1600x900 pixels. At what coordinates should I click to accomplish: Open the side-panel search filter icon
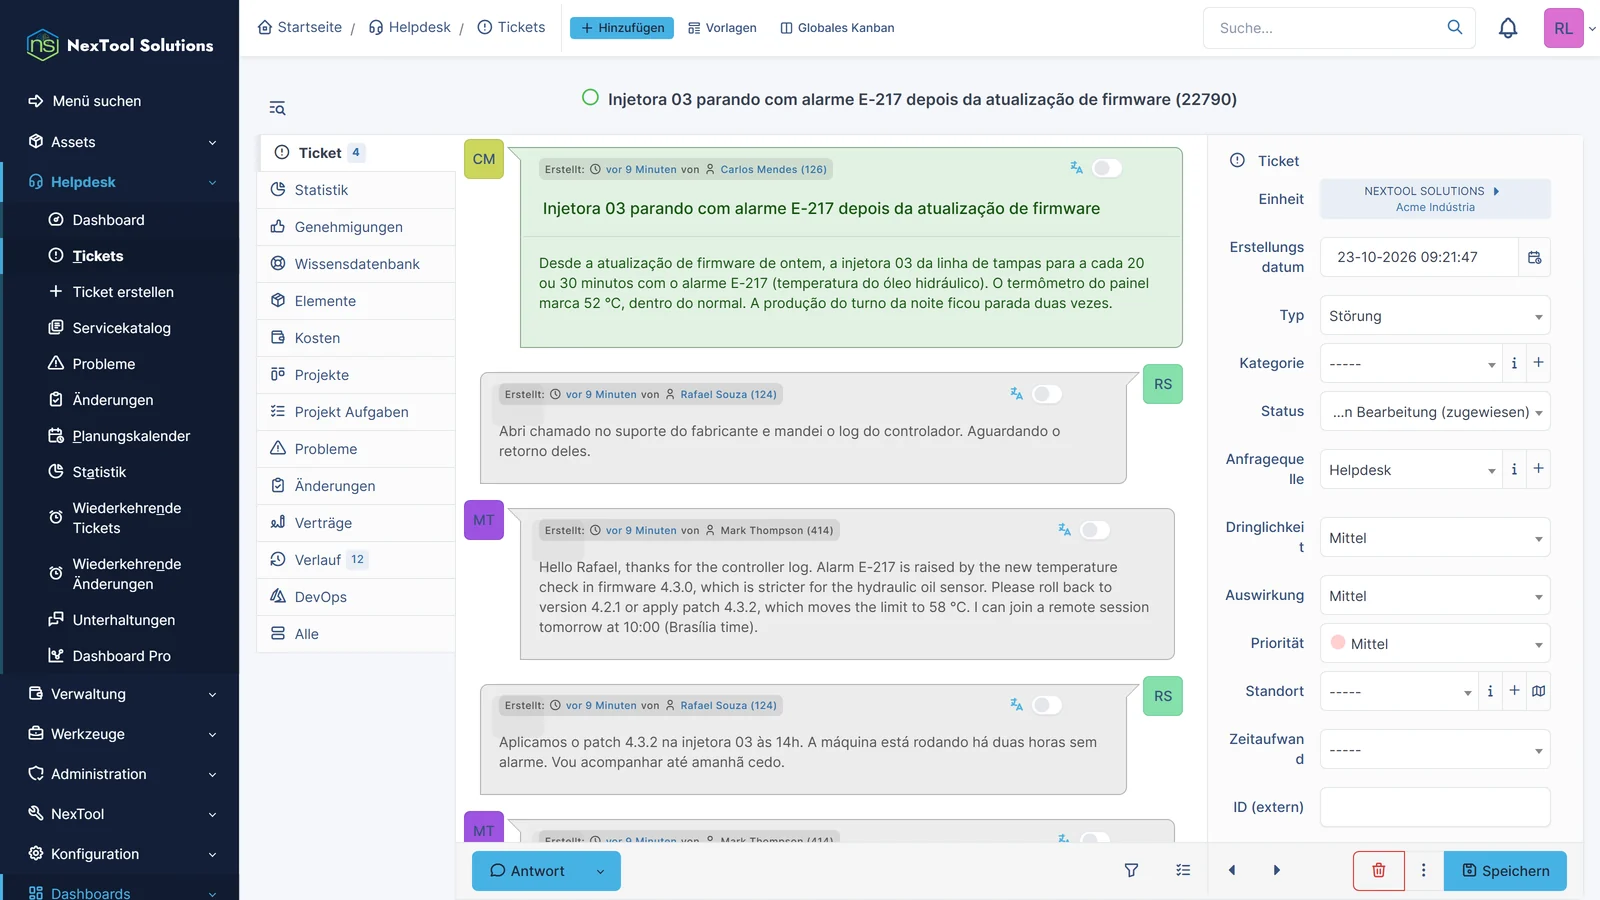(277, 108)
